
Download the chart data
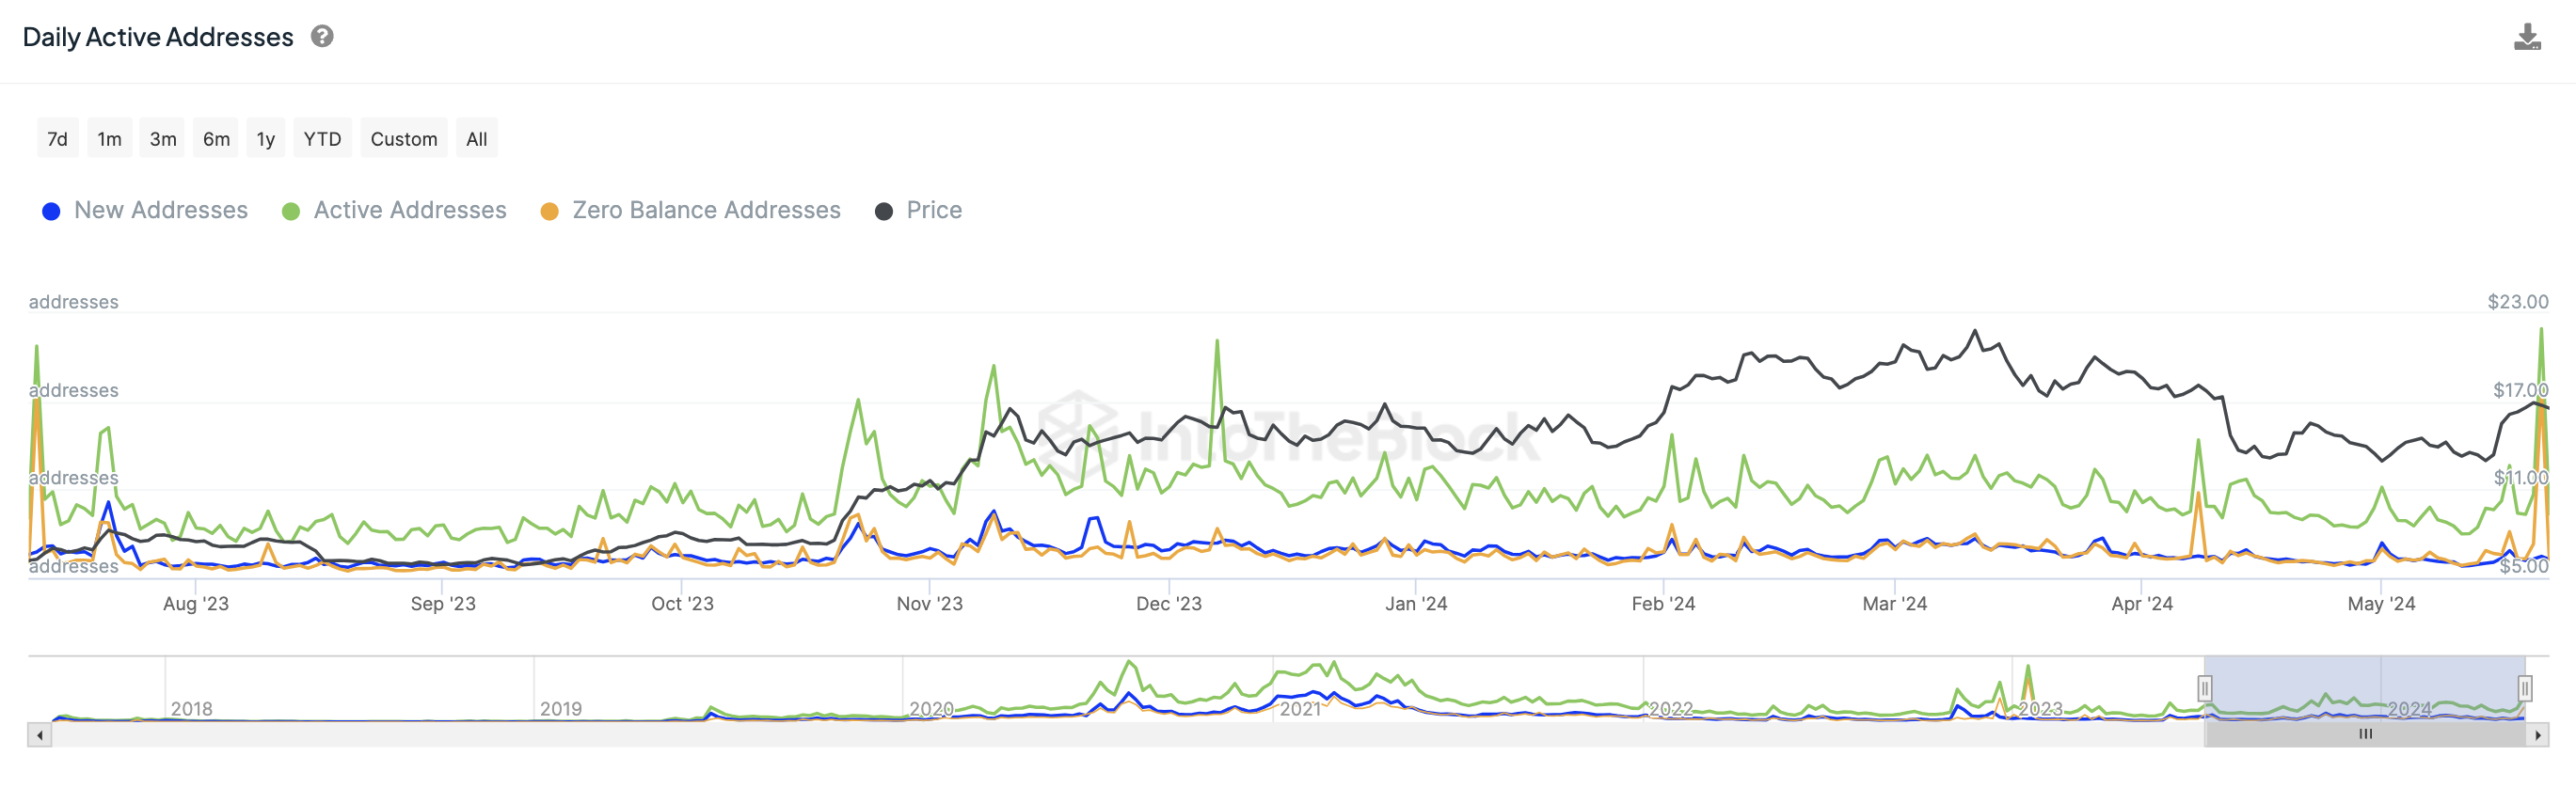2526,38
